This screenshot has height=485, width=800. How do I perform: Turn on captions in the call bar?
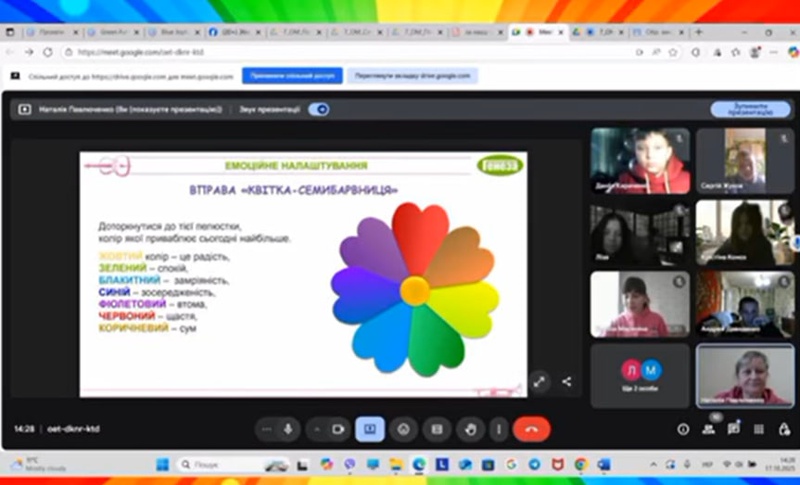436,429
